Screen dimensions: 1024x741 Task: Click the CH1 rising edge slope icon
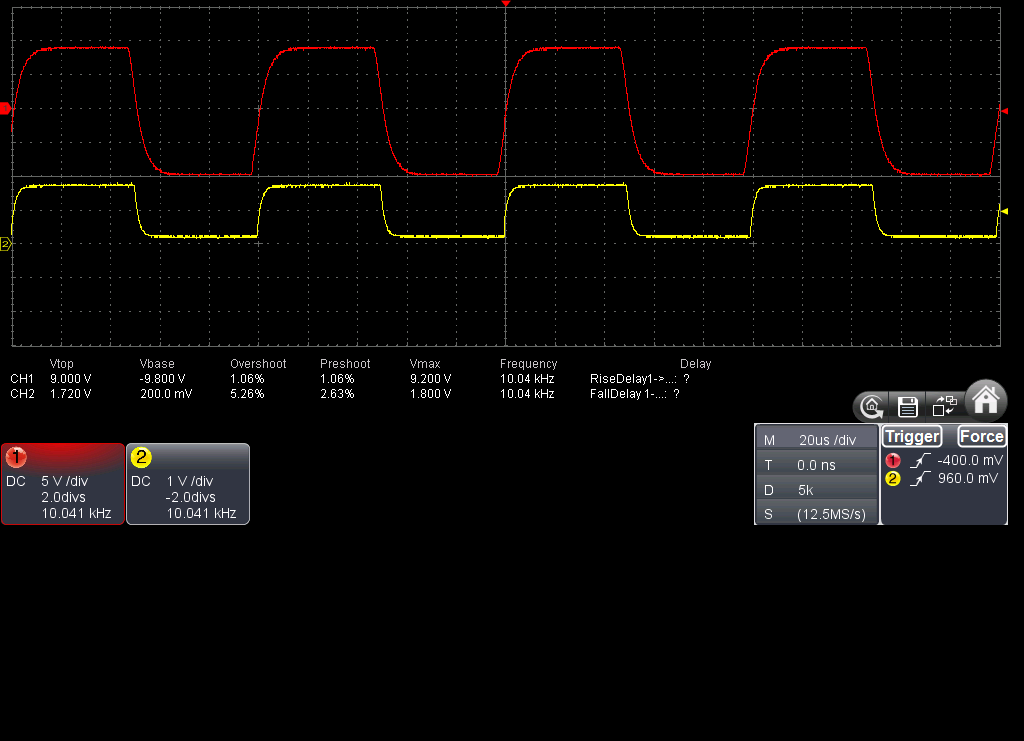921,460
